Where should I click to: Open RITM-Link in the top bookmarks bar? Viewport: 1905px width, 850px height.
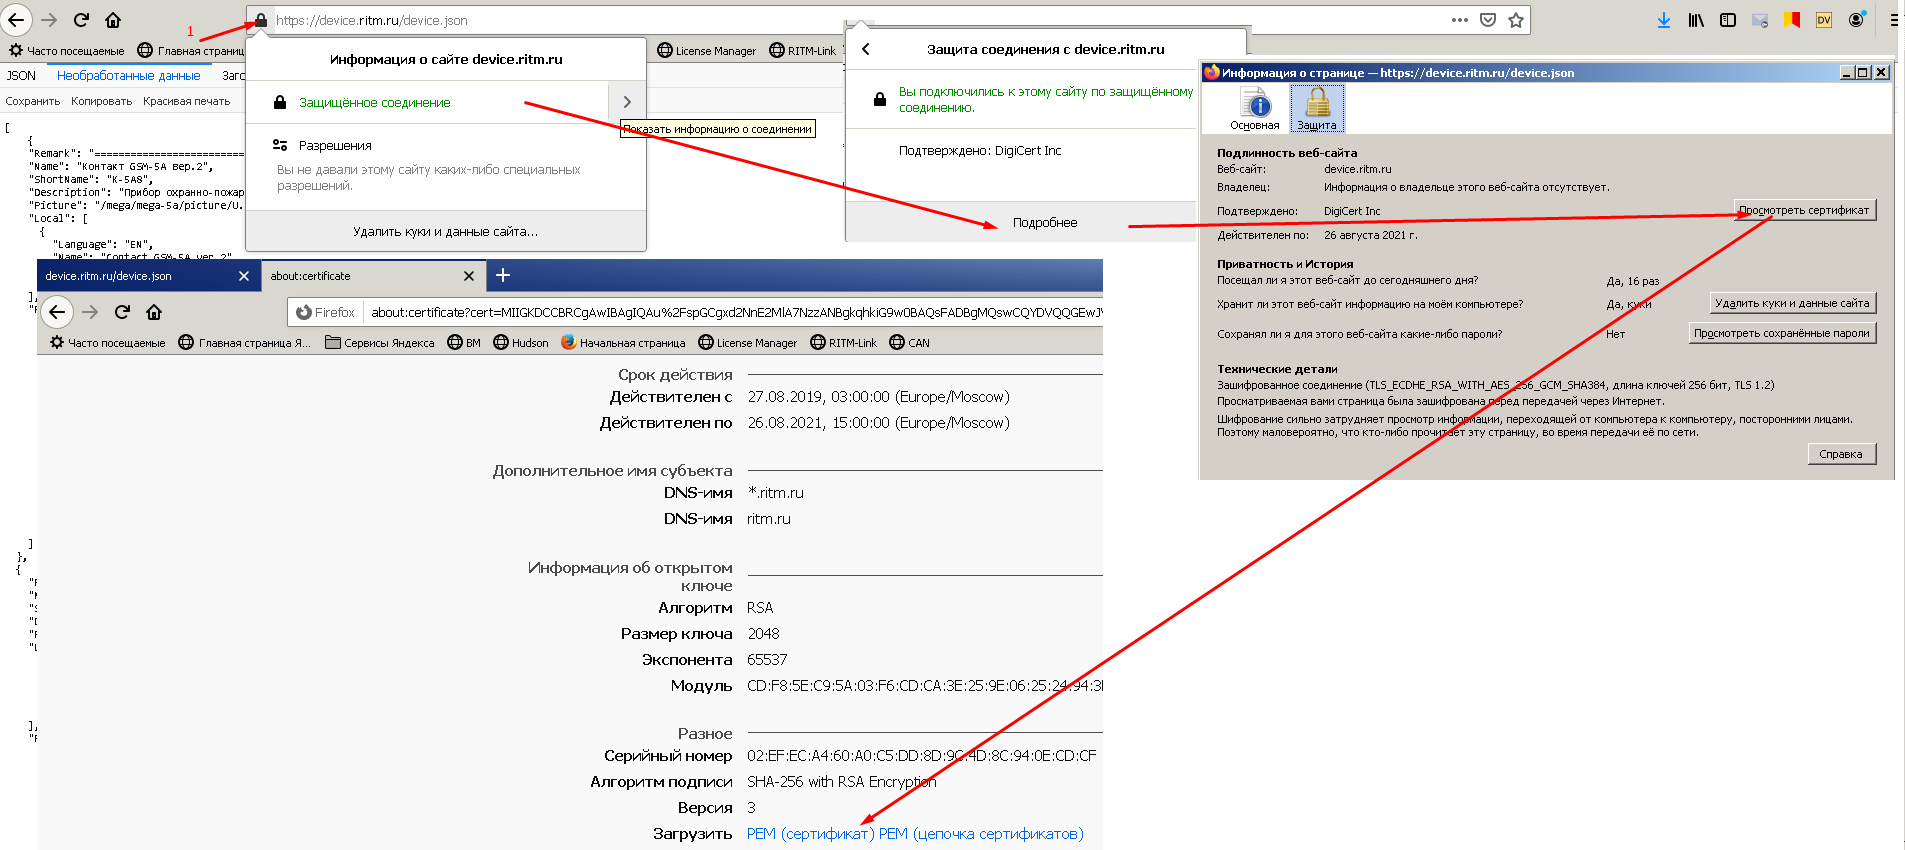[803, 51]
